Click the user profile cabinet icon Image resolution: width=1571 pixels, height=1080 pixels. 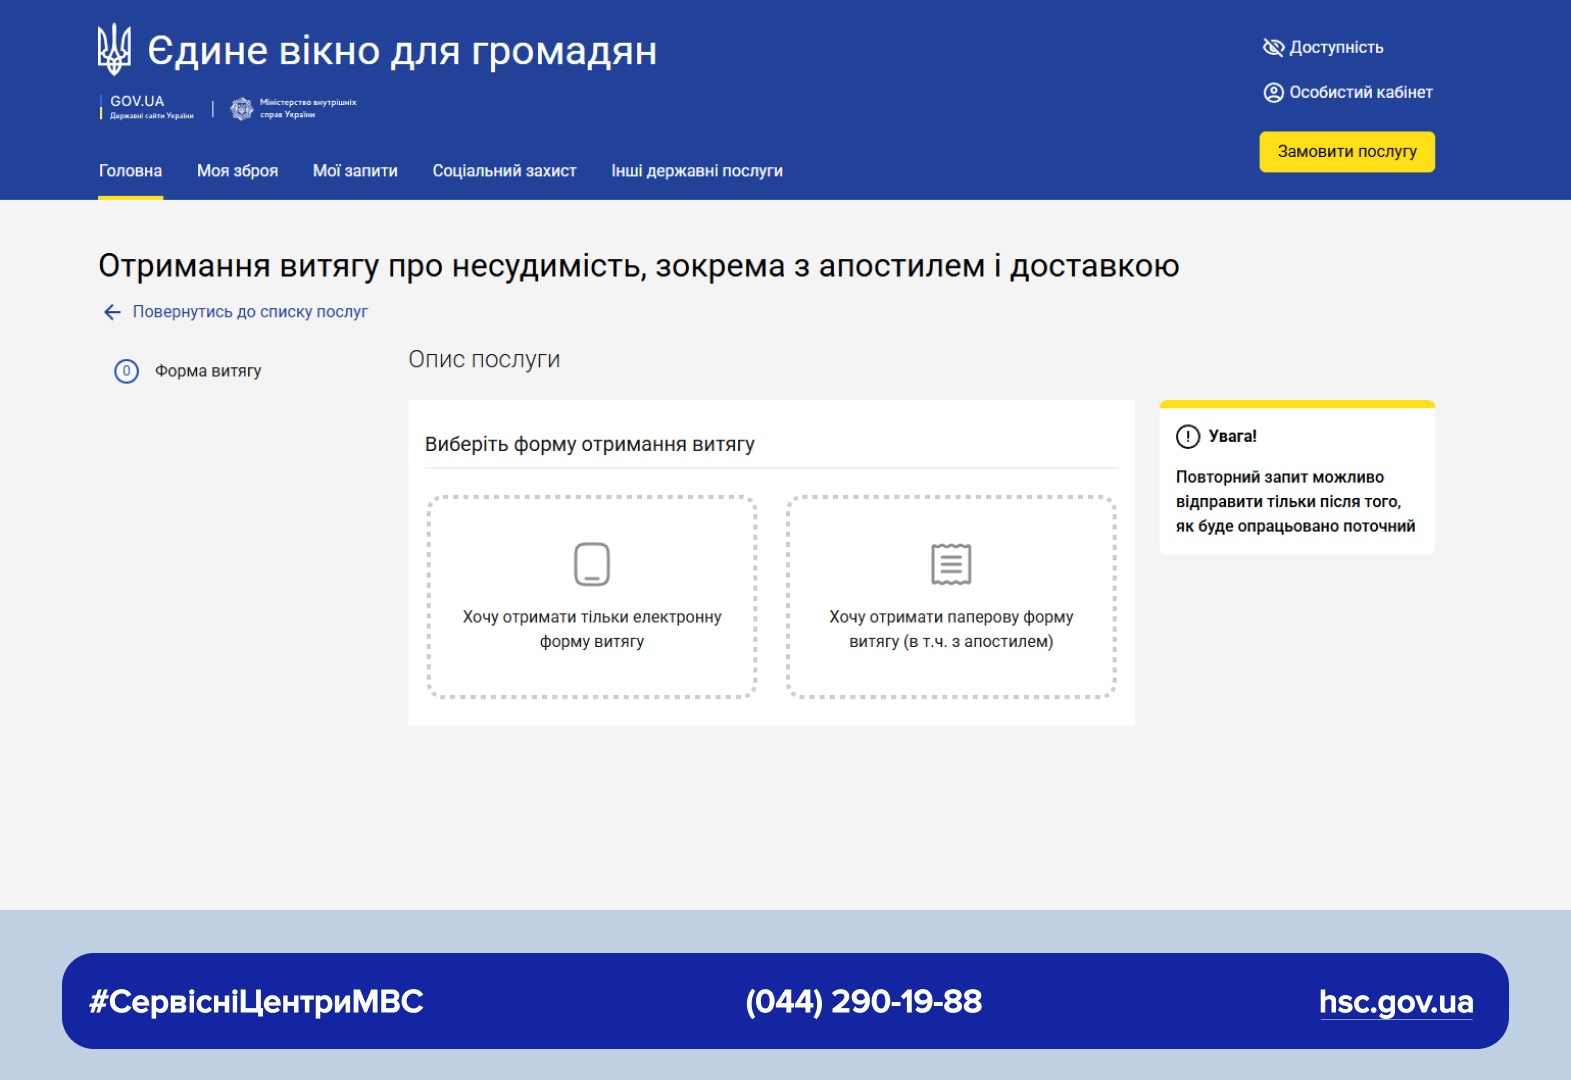[x=1273, y=92]
